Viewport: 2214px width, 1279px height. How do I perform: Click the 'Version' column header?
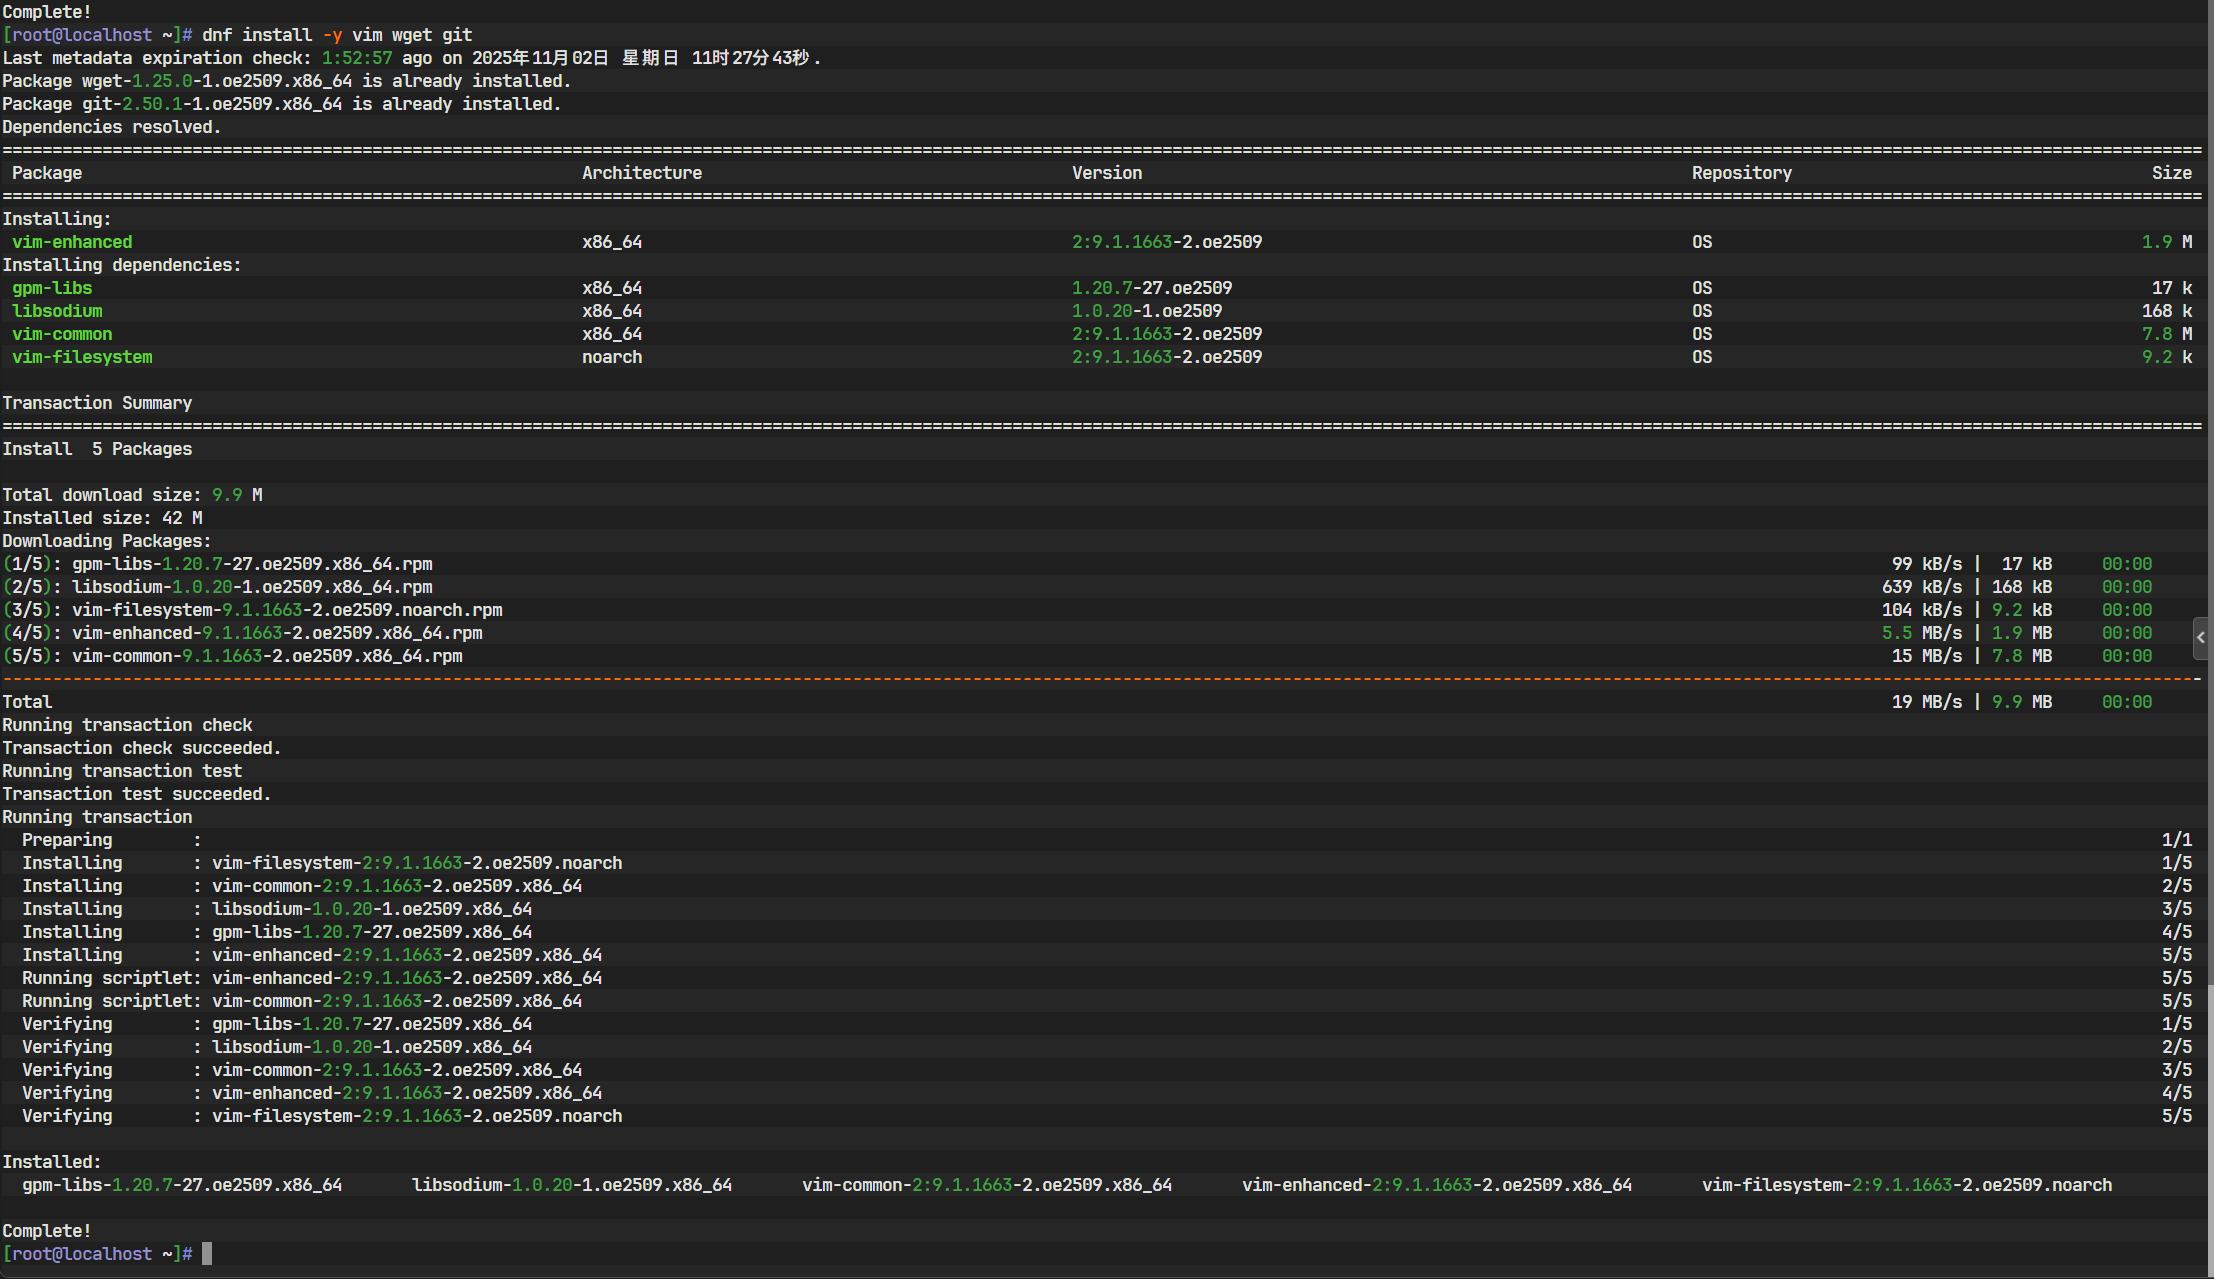(x=1106, y=173)
